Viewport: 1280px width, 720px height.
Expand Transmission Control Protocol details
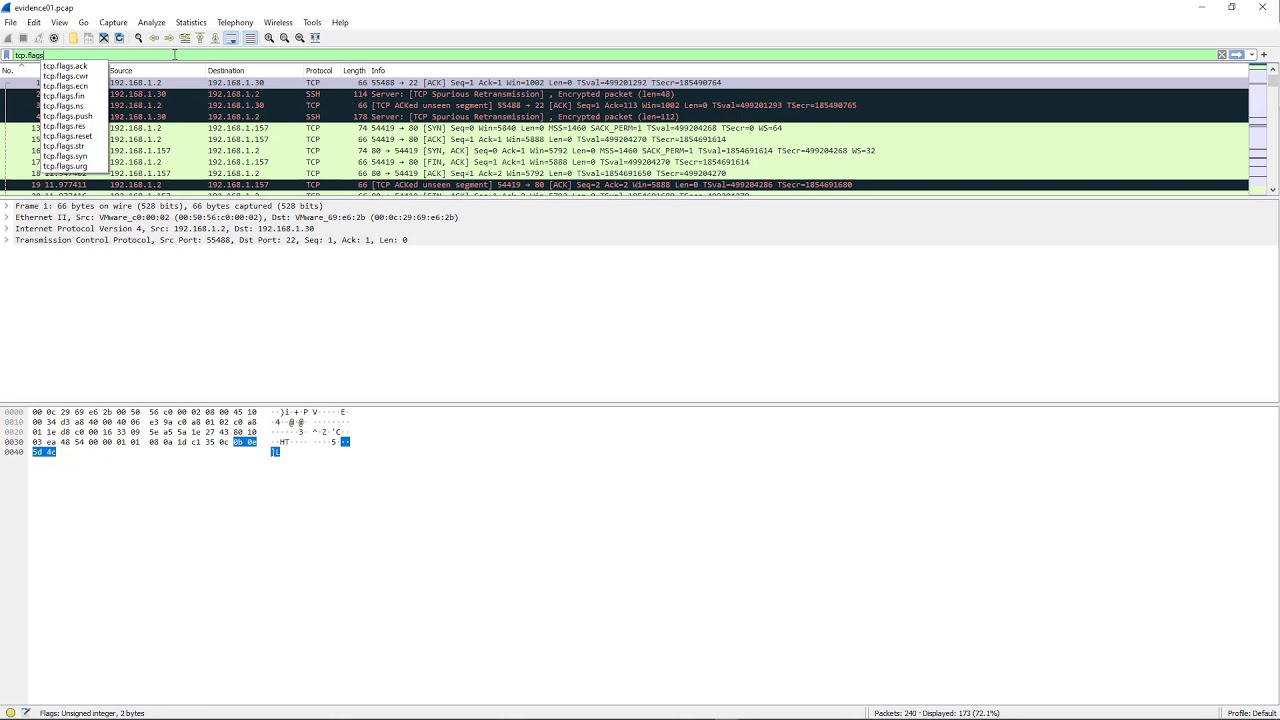pyautogui.click(x=7, y=240)
